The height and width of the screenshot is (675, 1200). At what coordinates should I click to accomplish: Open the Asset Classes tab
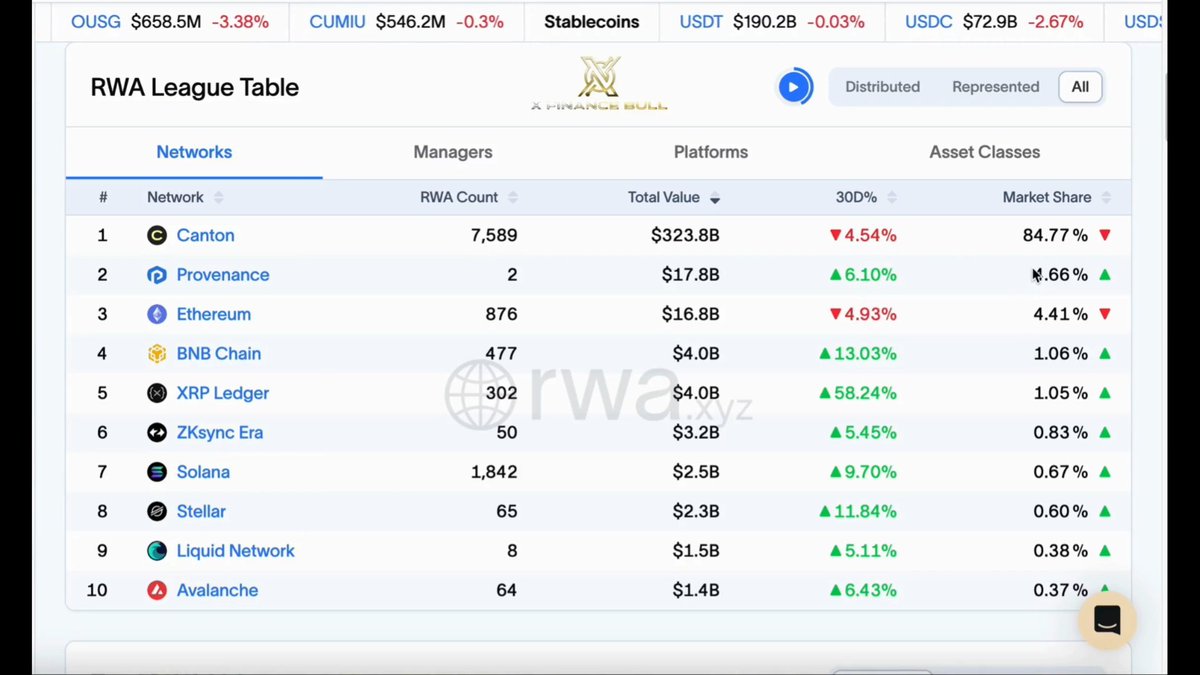coord(985,152)
